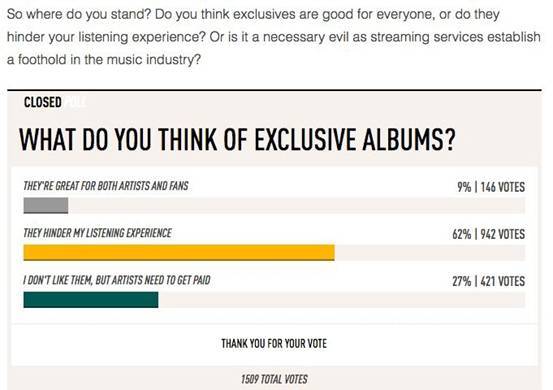553x390 pixels.
Task: Click the empty track of the first poll bar
Action: pos(297,206)
